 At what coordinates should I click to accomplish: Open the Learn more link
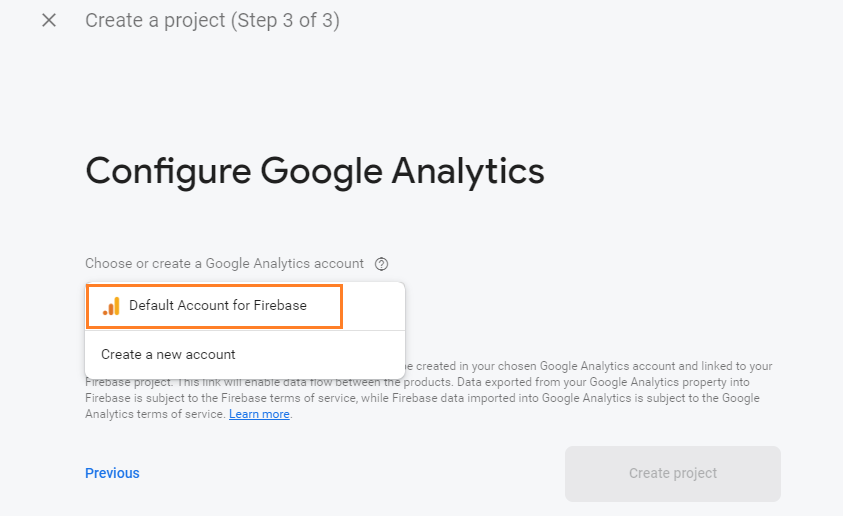pos(259,414)
